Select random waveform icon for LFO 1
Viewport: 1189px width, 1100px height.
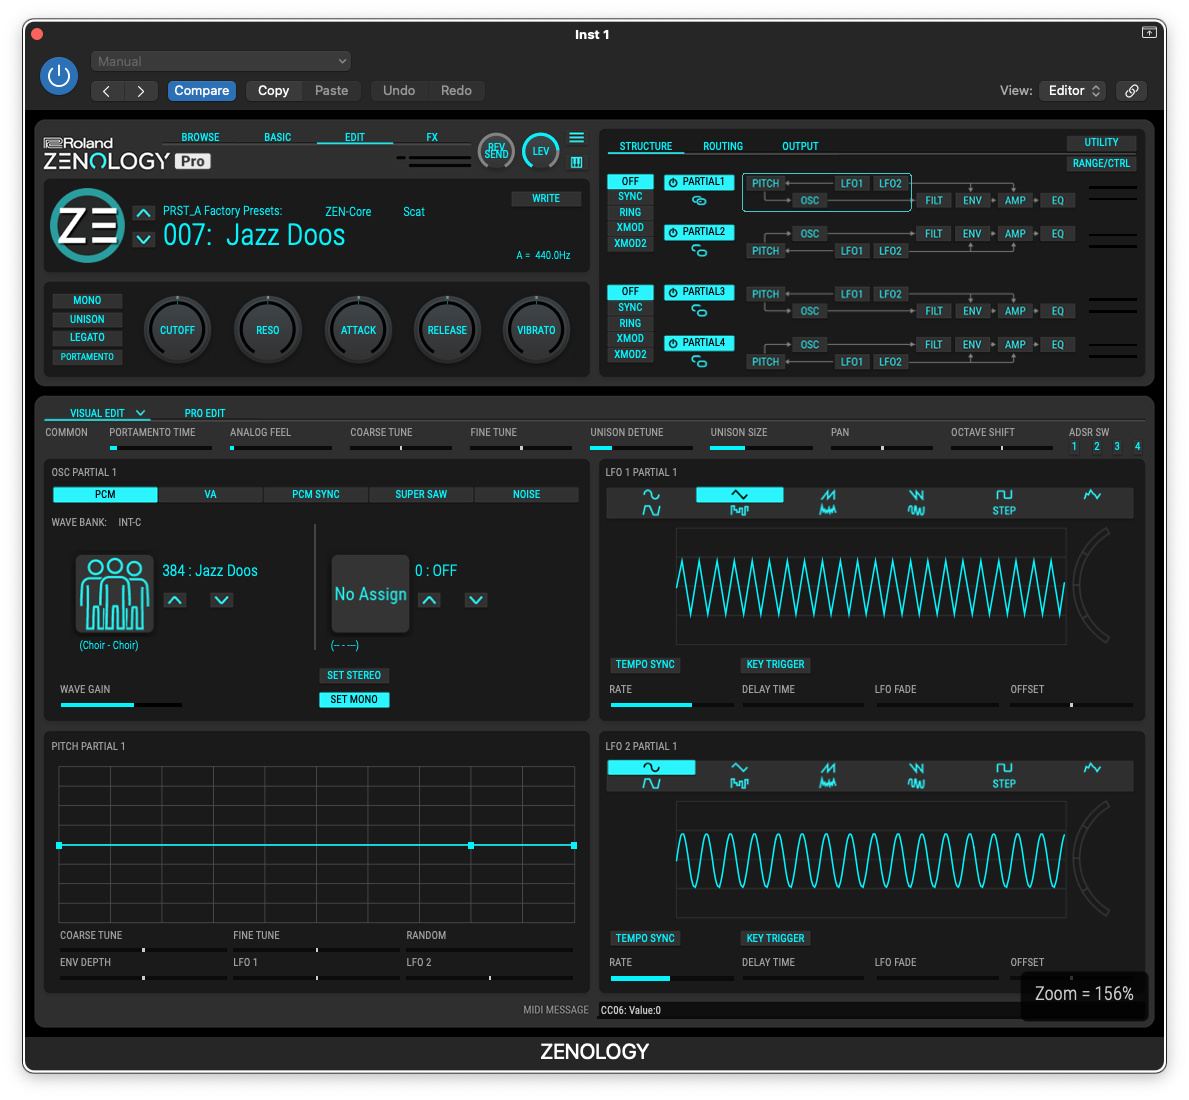pyautogui.click(x=1092, y=496)
